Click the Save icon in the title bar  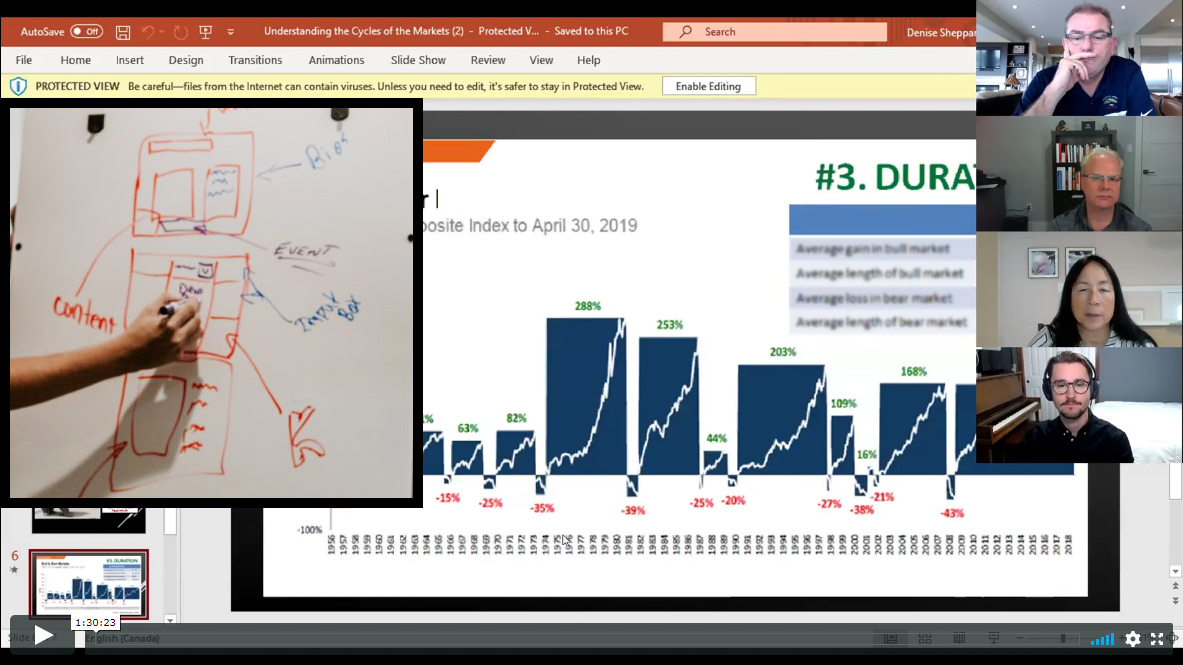point(123,32)
